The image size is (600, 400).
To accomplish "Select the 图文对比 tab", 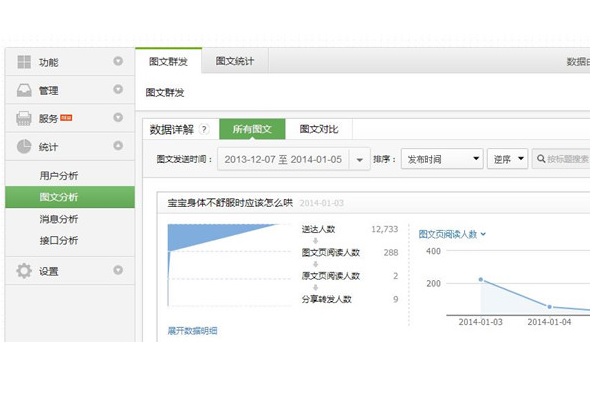I will coord(319,129).
